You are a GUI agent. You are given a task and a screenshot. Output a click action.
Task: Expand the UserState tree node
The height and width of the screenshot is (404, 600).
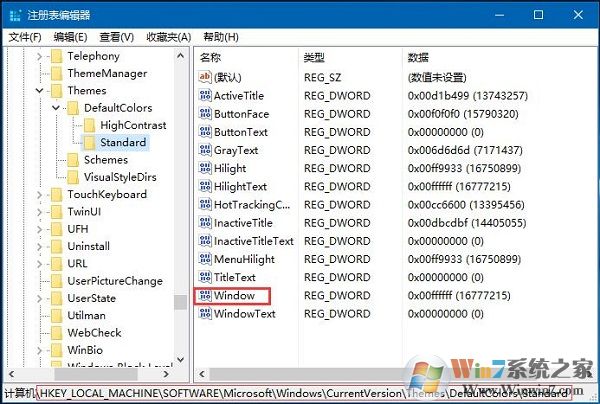point(39,298)
